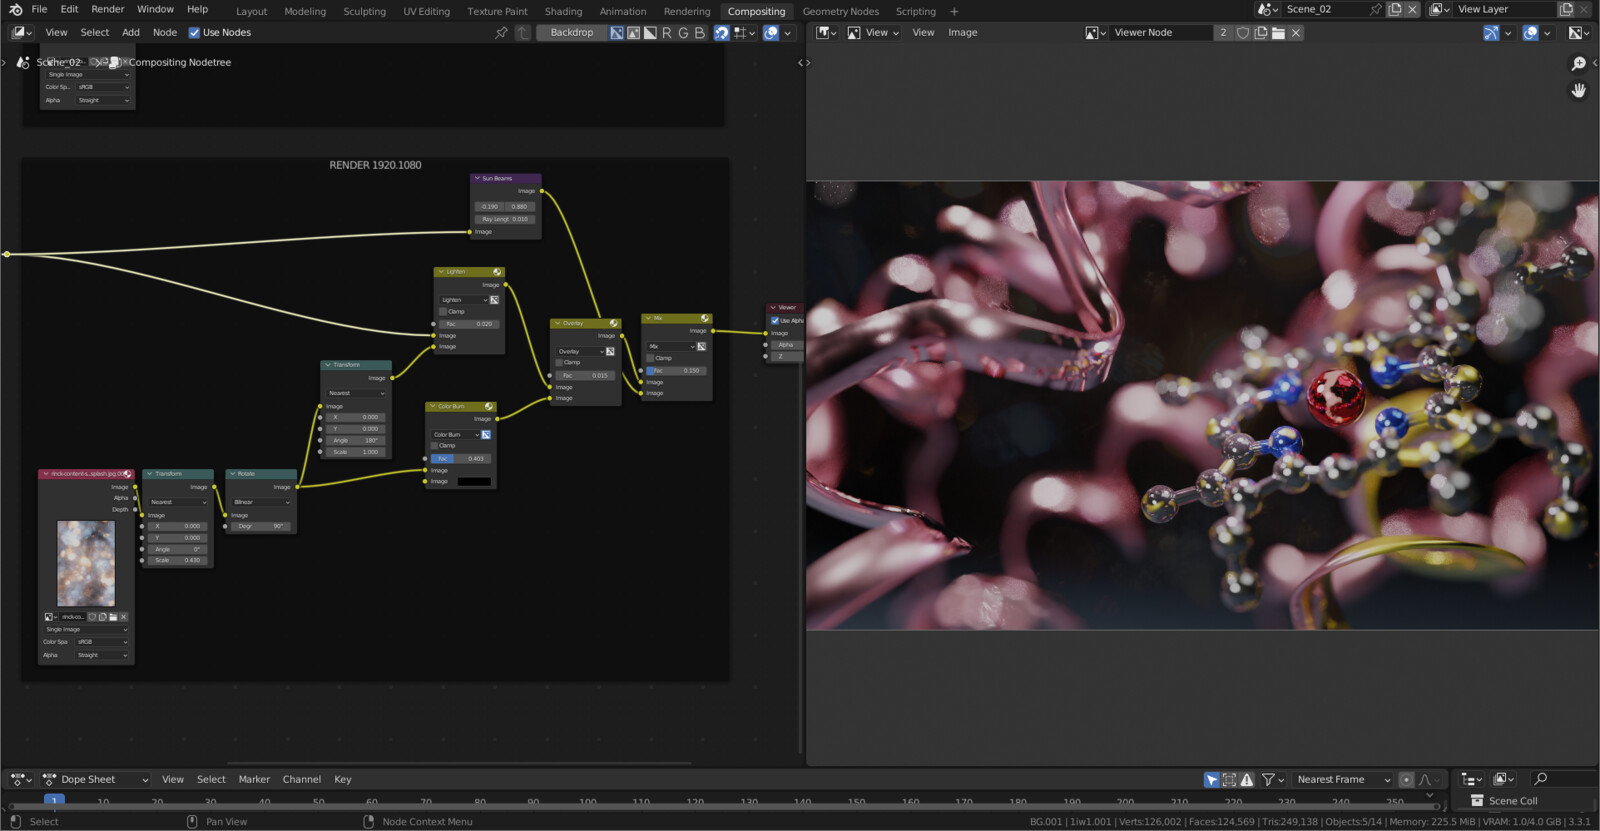This screenshot has width=1600, height=831.
Task: Select Alpha backdrop channel icon
Action: click(650, 33)
